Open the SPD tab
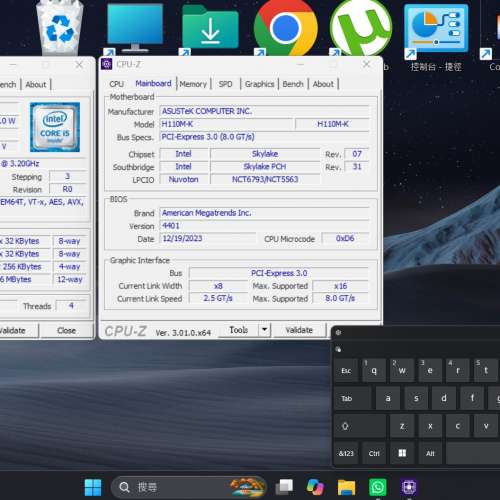The image size is (500, 500). (x=225, y=84)
